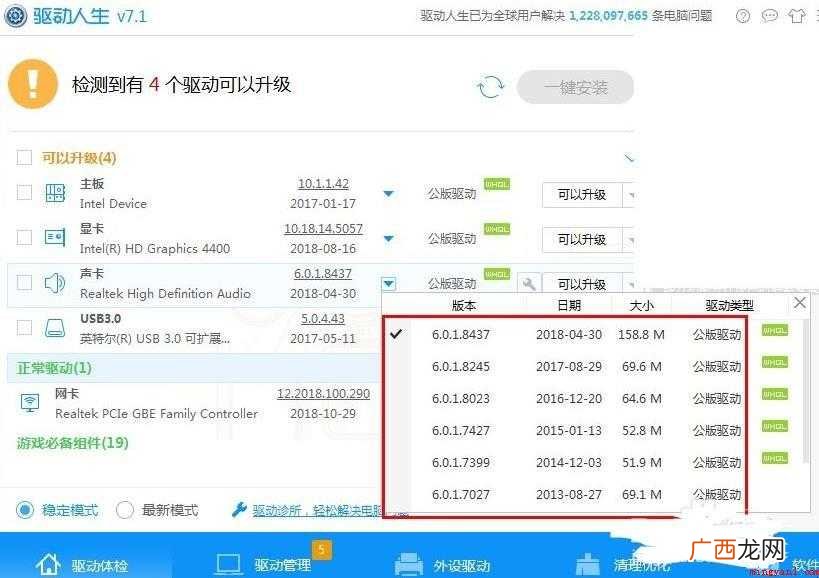Click the WHQL badge on 主板 row
This screenshot has height=578, width=819.
(497, 184)
